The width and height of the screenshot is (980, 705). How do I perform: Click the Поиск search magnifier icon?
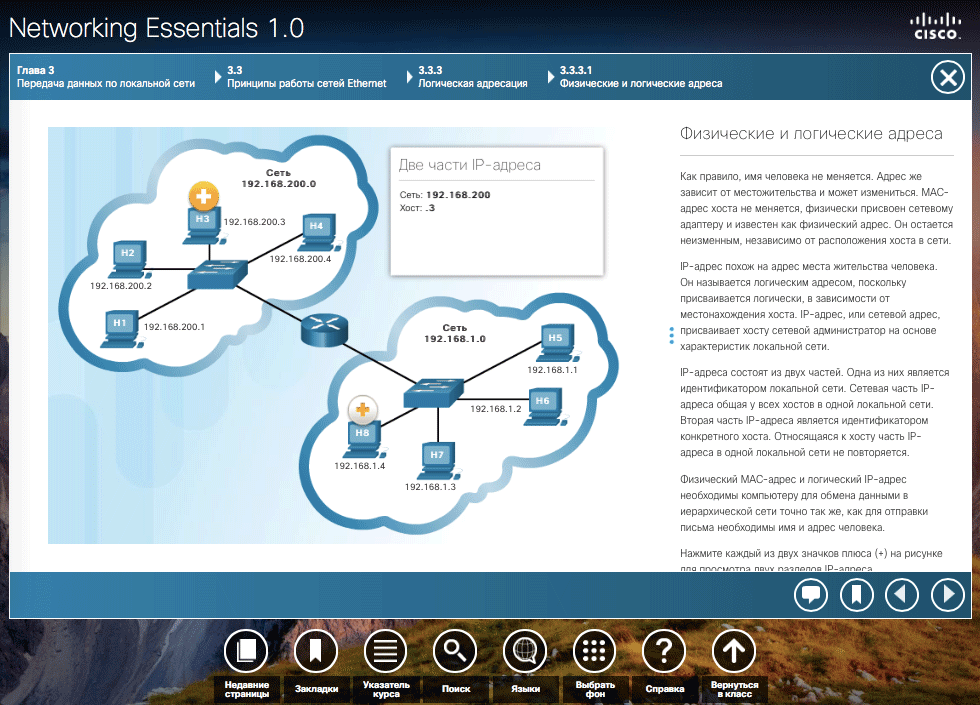(x=455, y=651)
